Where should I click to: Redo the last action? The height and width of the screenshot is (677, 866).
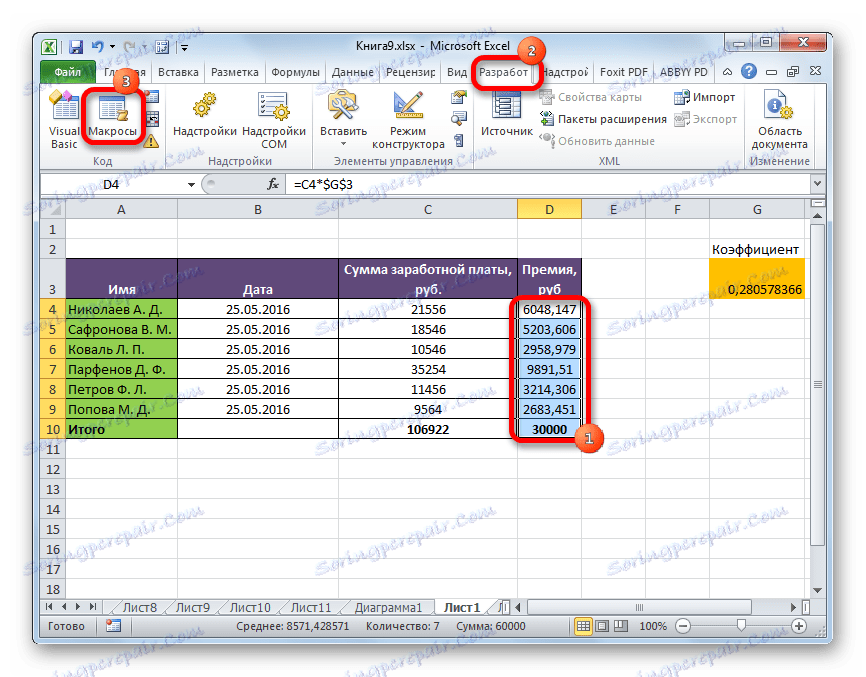[130, 47]
